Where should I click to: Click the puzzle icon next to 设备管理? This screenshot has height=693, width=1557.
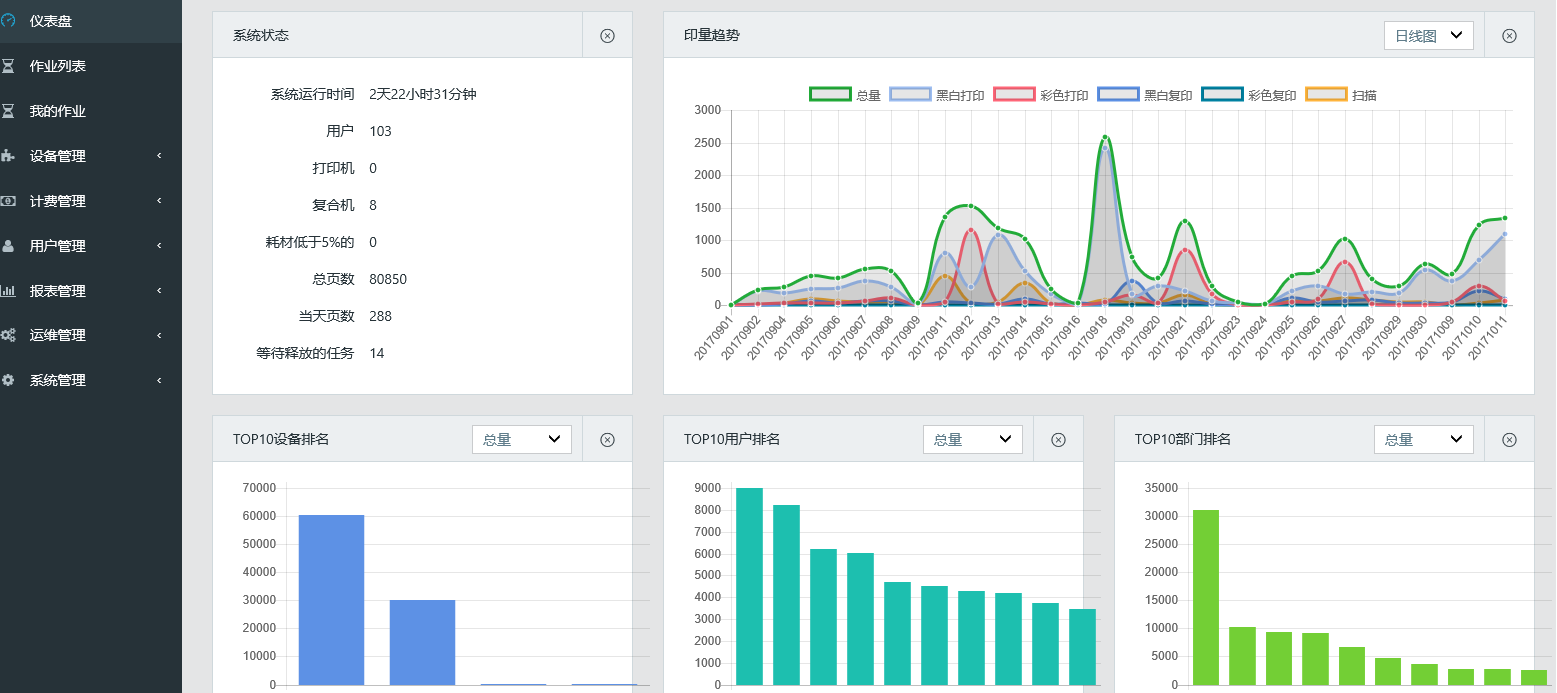point(8,156)
